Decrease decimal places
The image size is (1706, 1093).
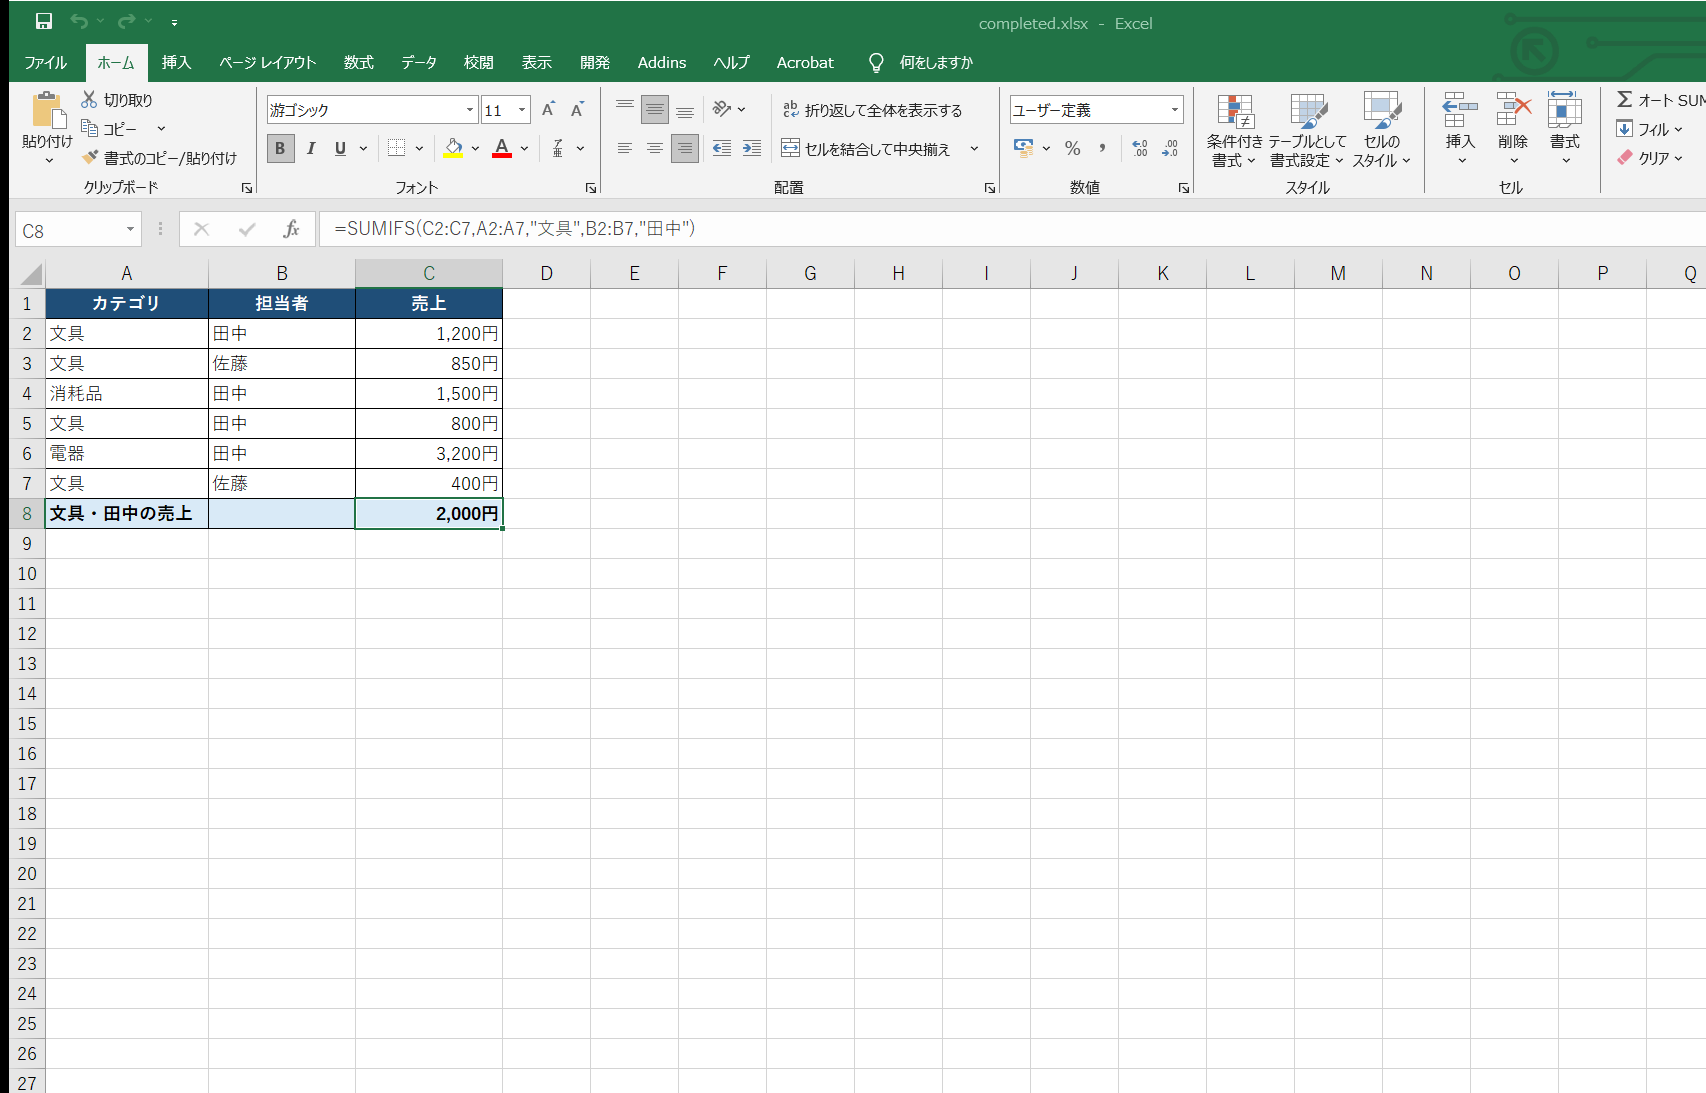tap(1170, 148)
